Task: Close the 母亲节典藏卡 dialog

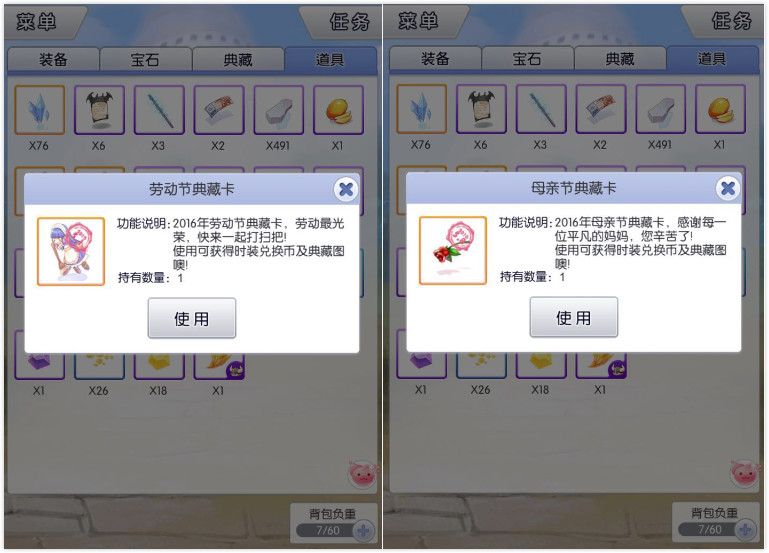Action: point(728,188)
